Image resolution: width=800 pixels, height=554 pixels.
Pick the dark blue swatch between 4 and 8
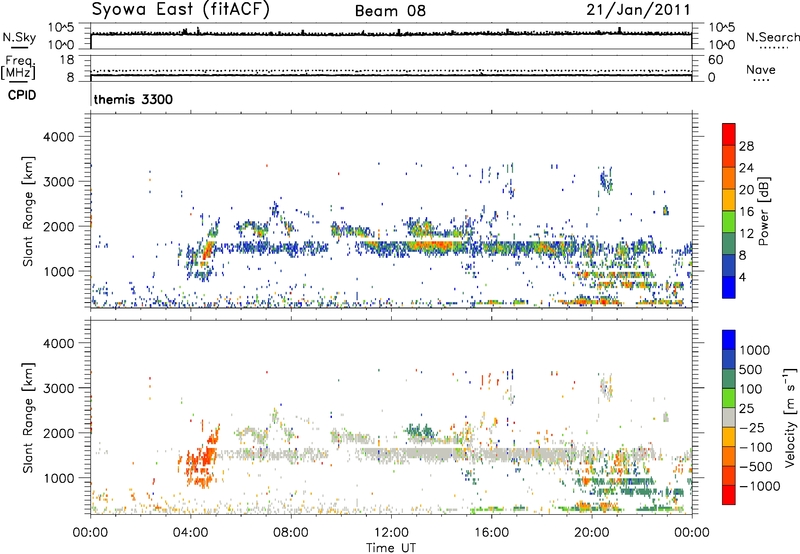[729, 266]
